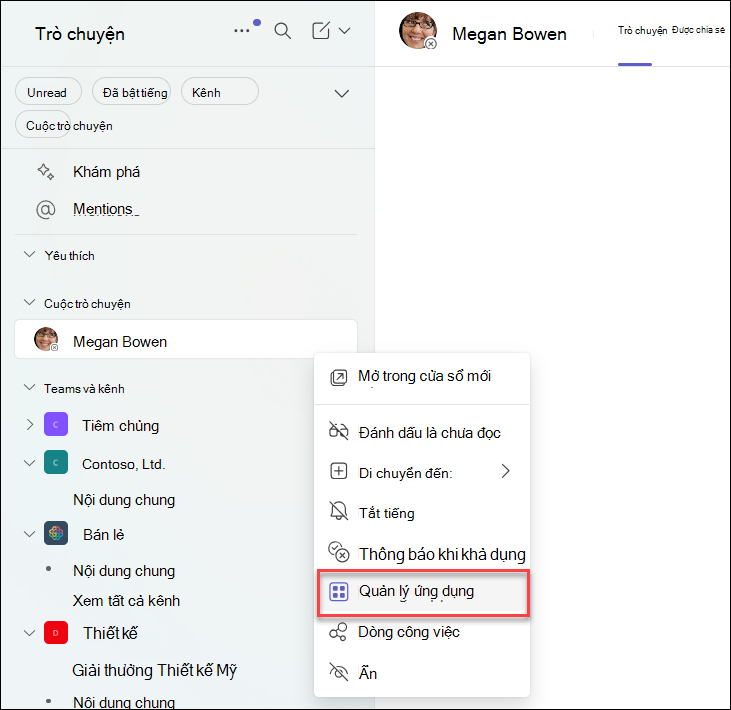Screen dimensions: 731x710
Task: Switch to the Được chia sẻ tab
Action: [x=698, y=30]
